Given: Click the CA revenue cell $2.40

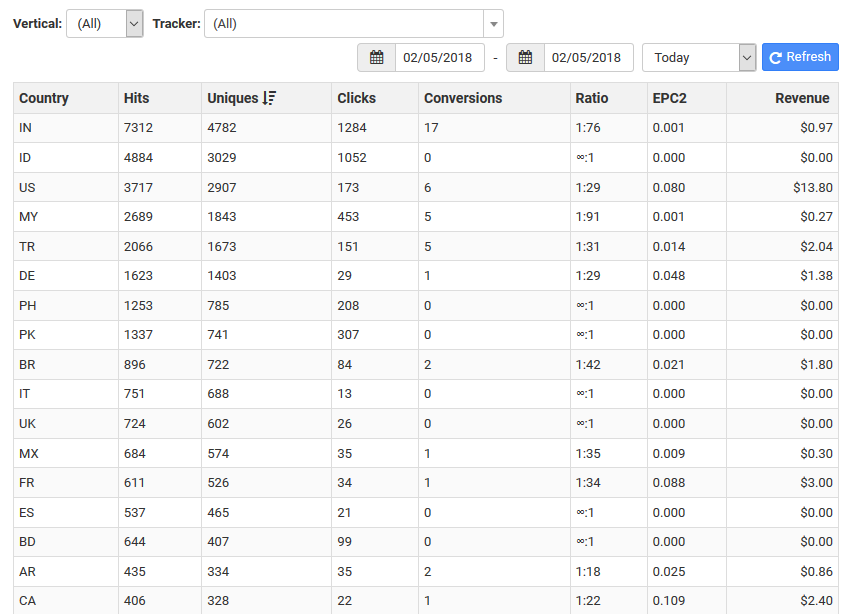Looking at the screenshot, I should click(816, 601).
